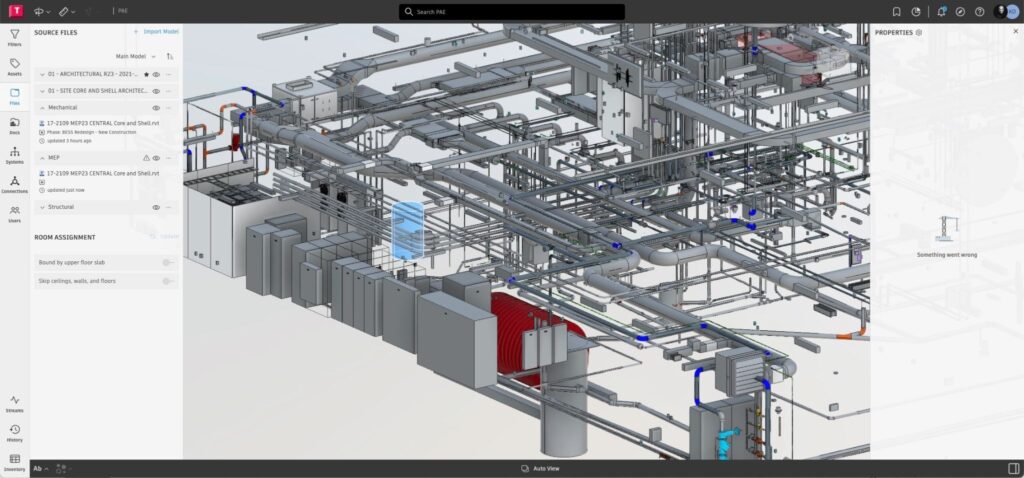Toggle Skip ceilings, walls, and floors
This screenshot has width=1024, height=478.
[x=168, y=281]
